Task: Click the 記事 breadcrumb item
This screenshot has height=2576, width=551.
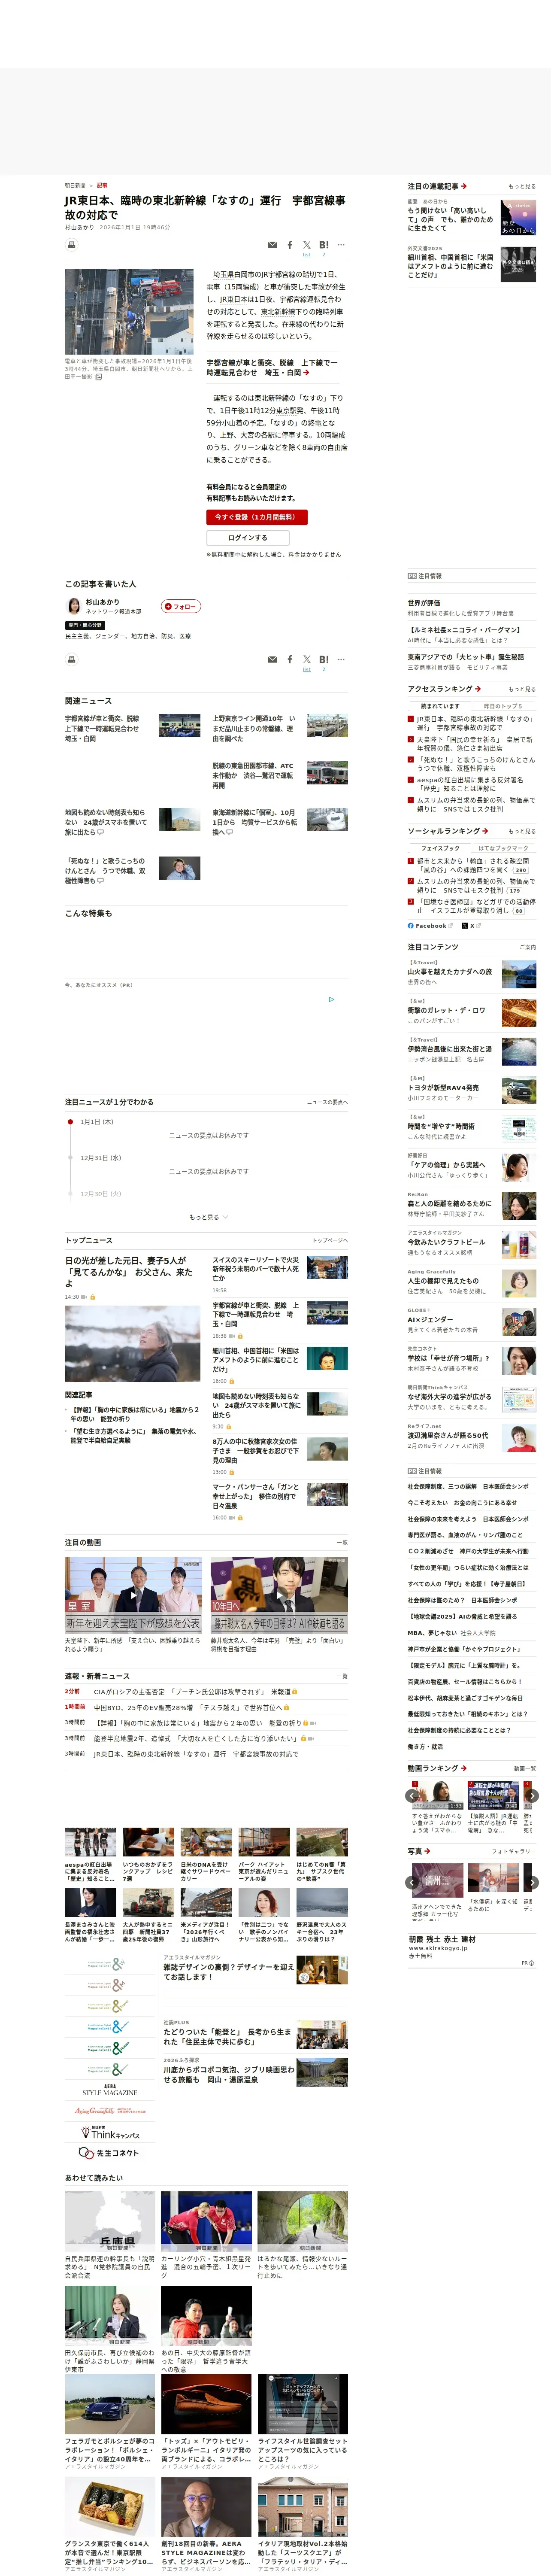Action: click(x=102, y=185)
